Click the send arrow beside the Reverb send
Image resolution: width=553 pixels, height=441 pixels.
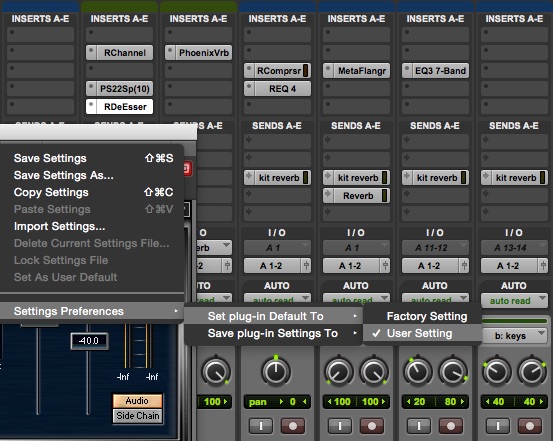[x=328, y=194]
